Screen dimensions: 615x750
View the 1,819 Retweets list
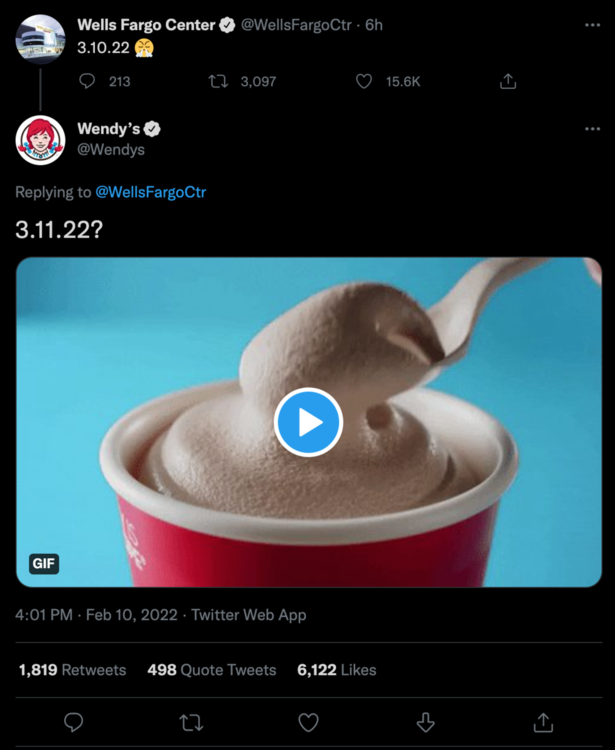tap(72, 670)
